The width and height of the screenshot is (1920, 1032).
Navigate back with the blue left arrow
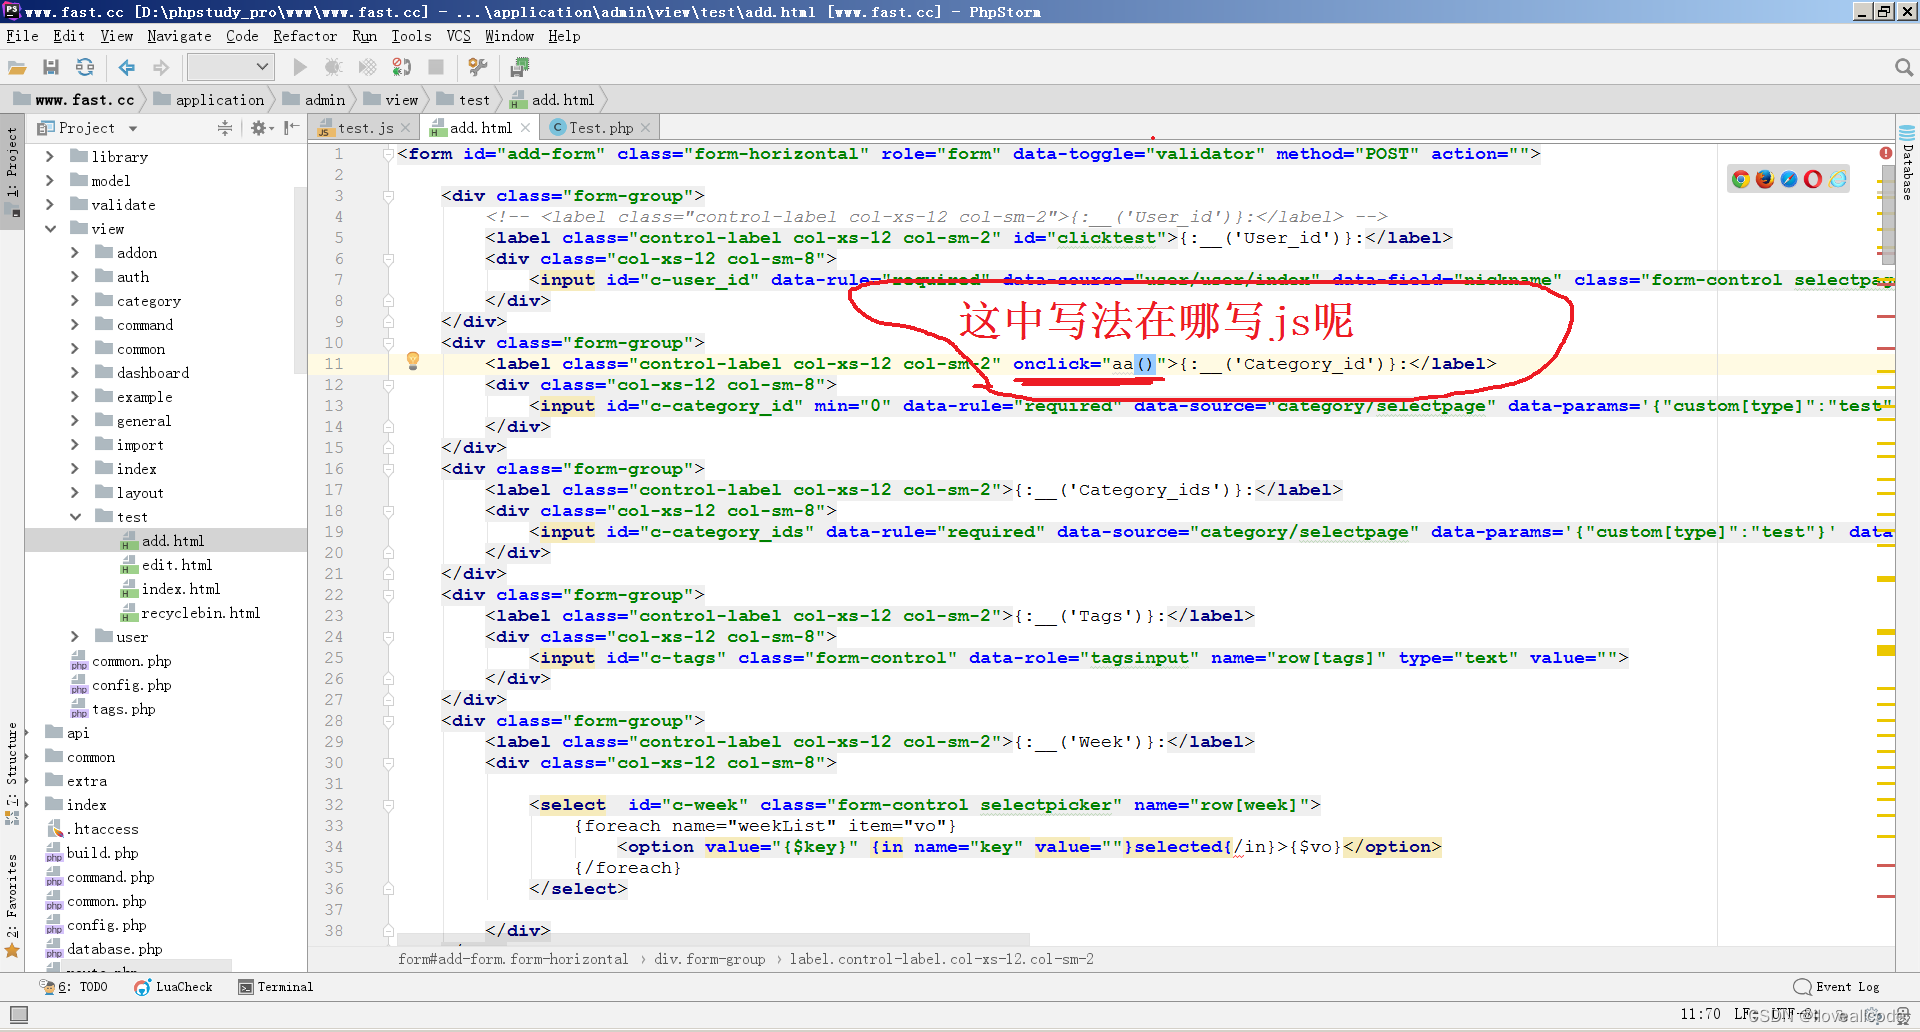[127, 67]
